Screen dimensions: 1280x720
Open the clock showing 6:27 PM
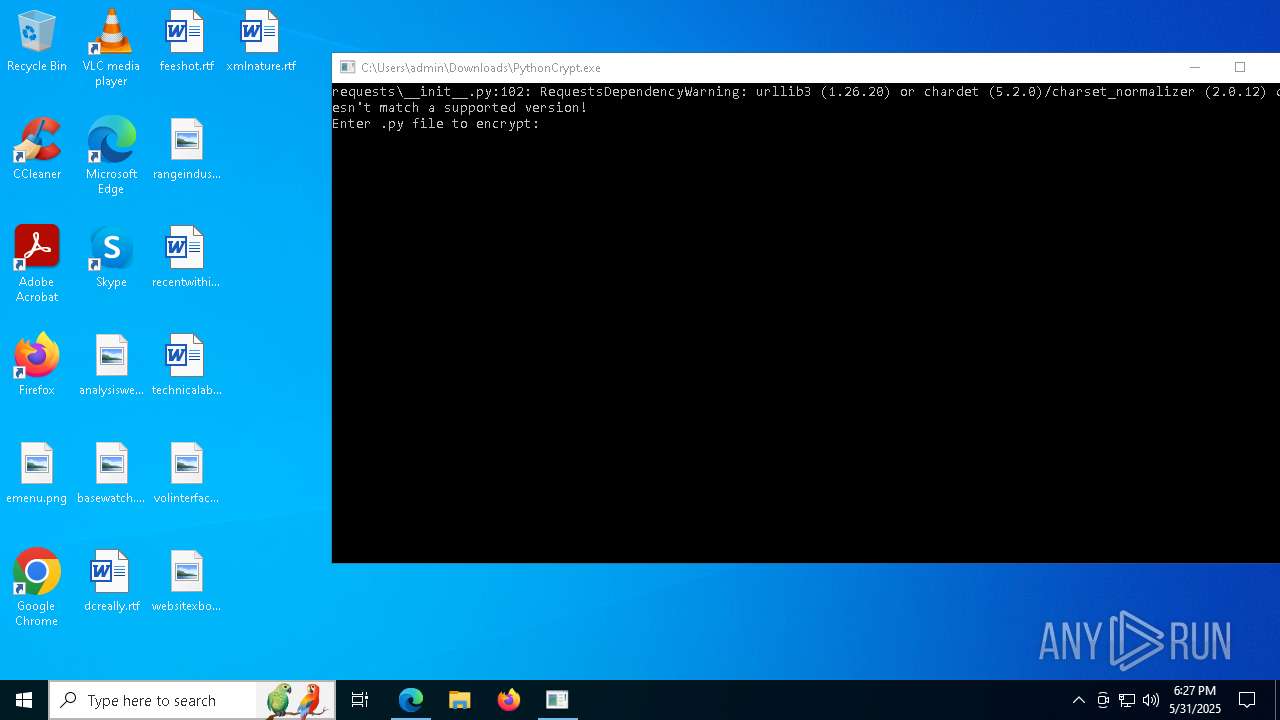[x=1195, y=700]
